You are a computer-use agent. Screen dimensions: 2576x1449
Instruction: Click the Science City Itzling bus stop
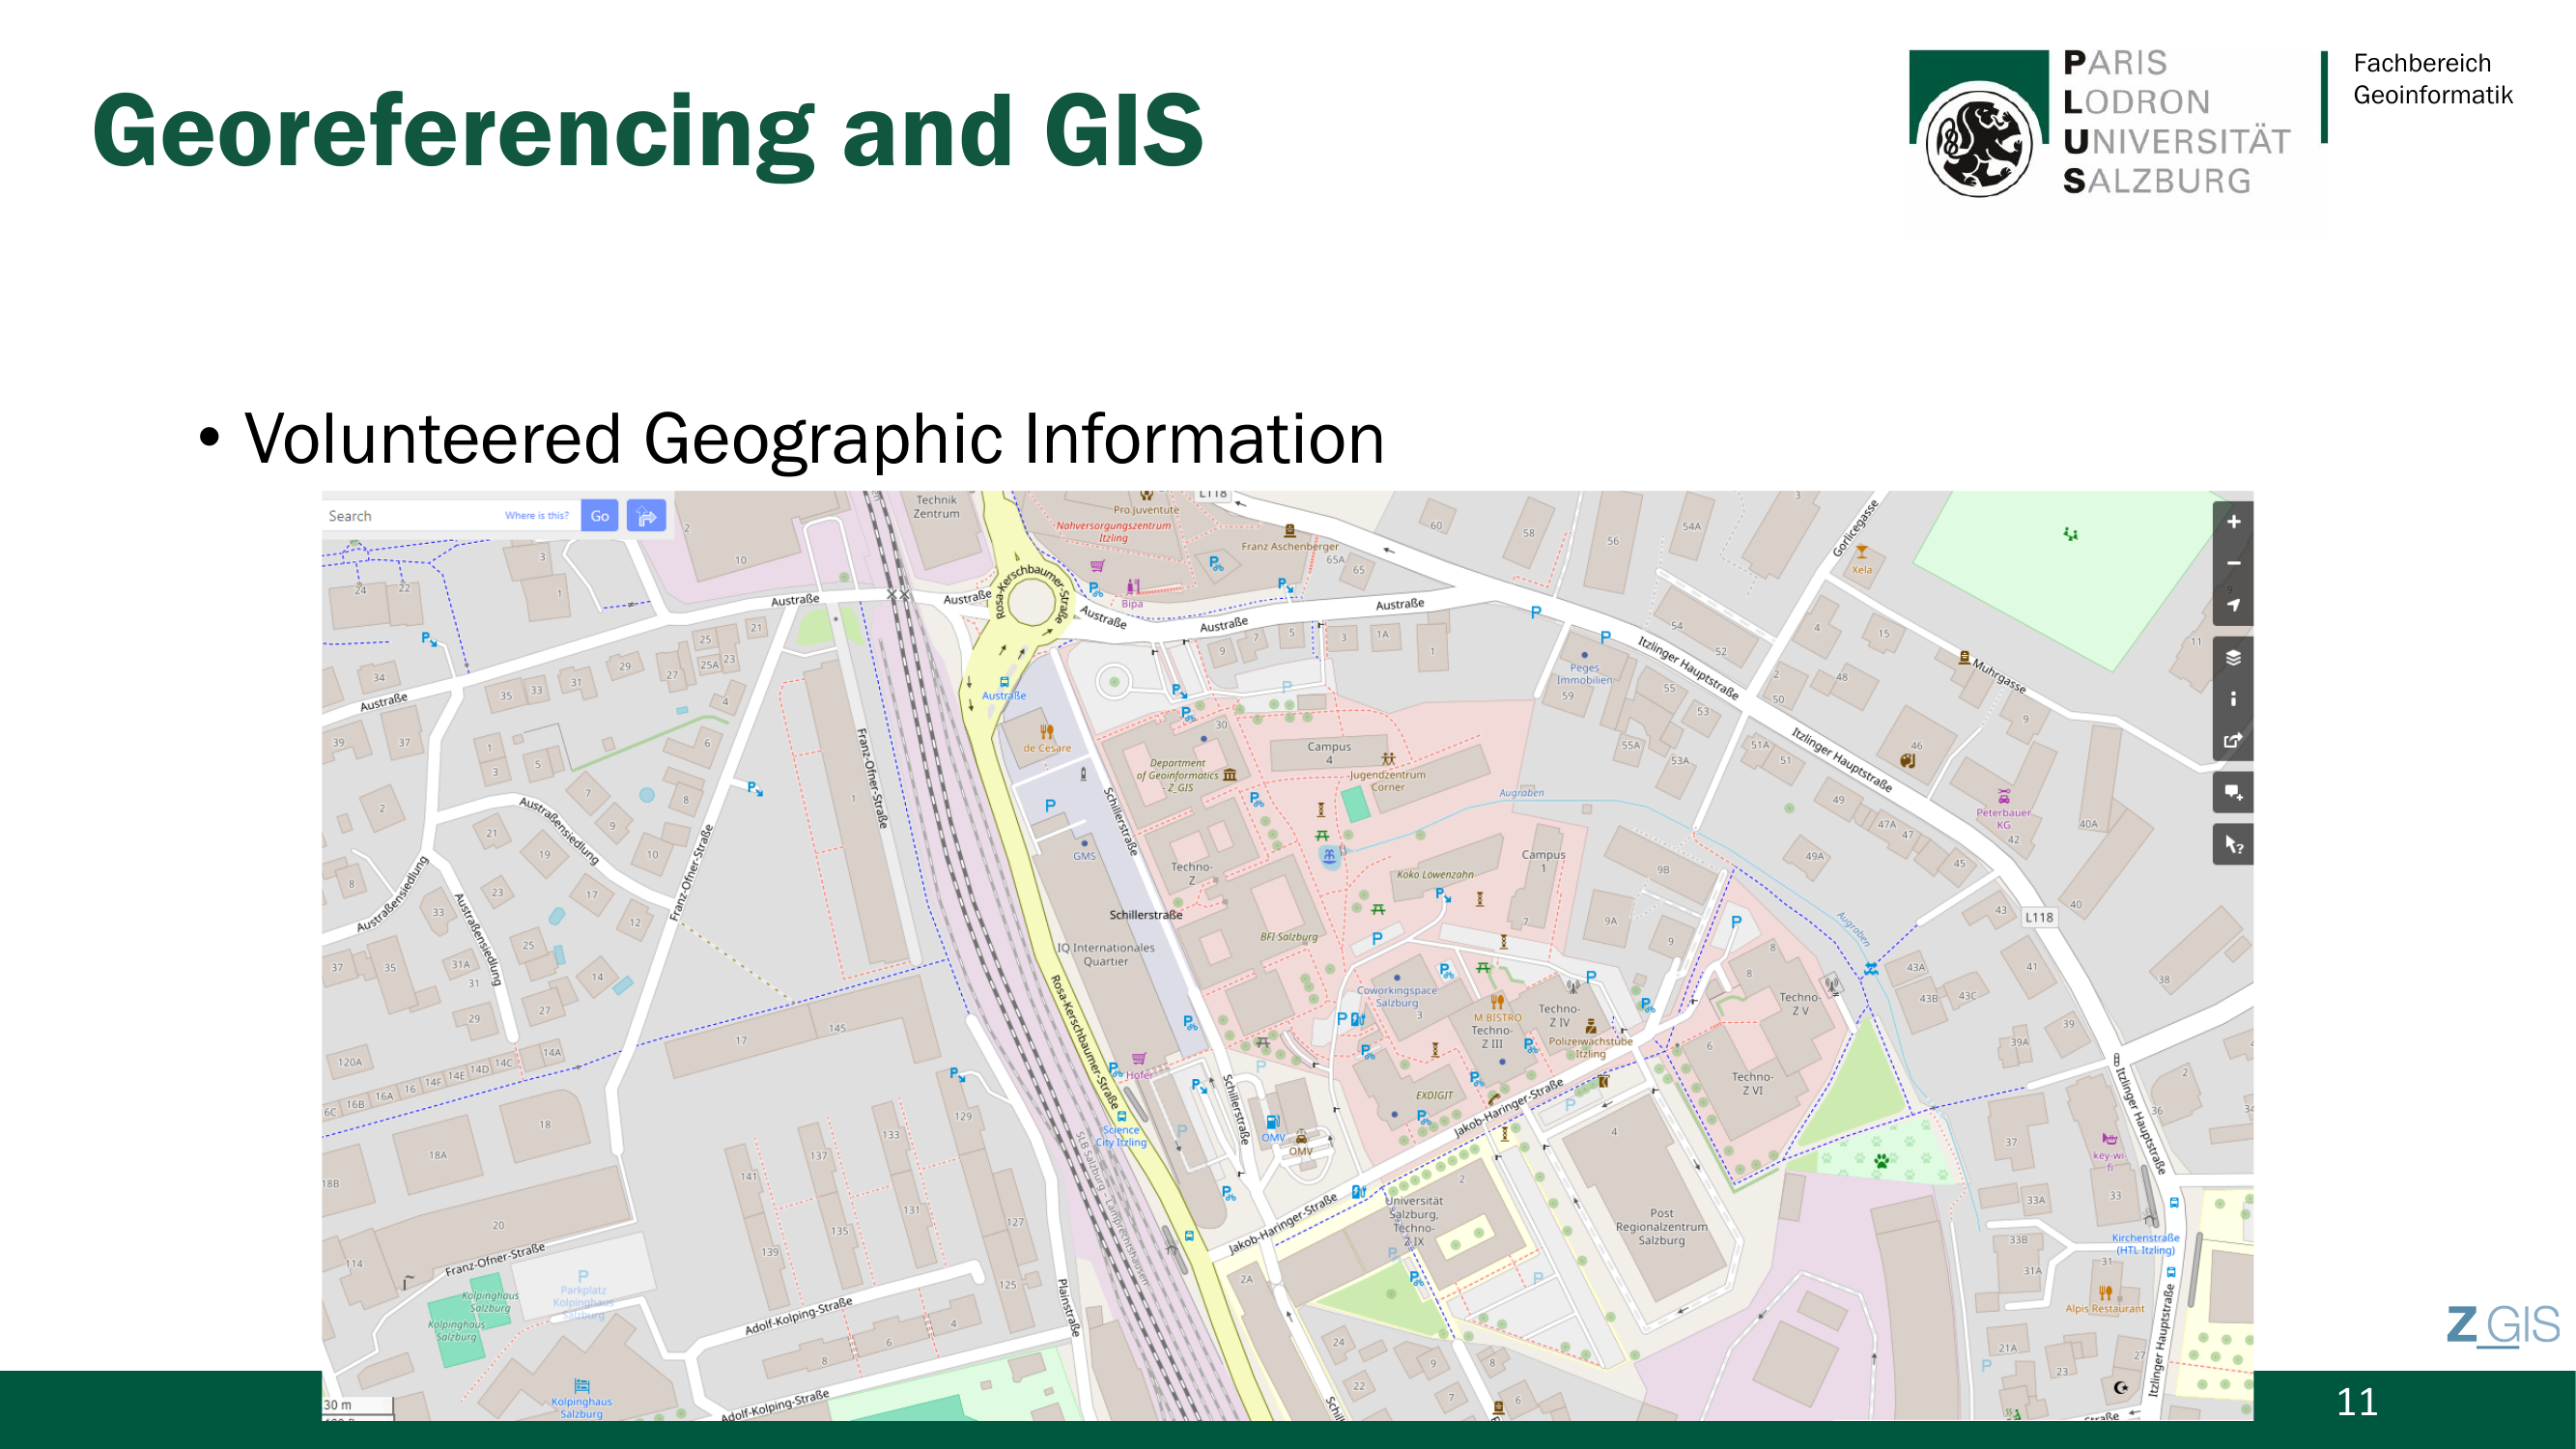pos(1121,1117)
